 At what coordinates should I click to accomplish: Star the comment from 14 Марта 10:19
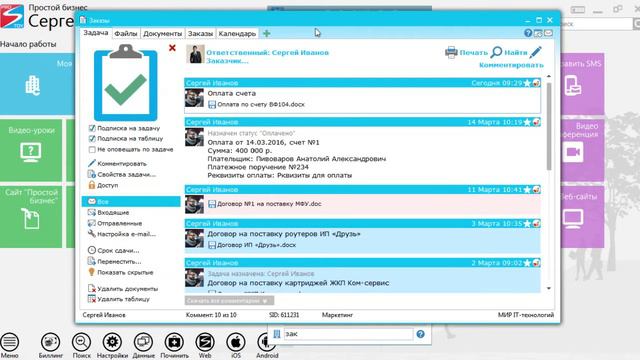[x=527, y=122]
